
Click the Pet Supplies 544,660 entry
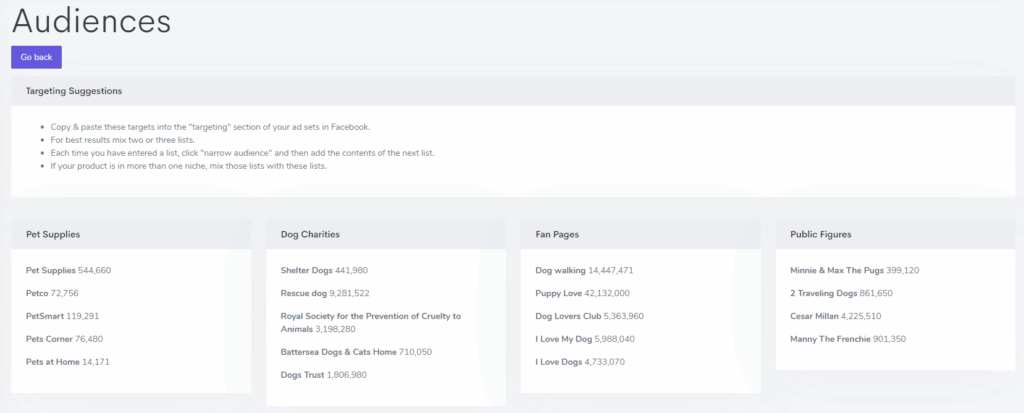pyautogui.click(x=69, y=270)
